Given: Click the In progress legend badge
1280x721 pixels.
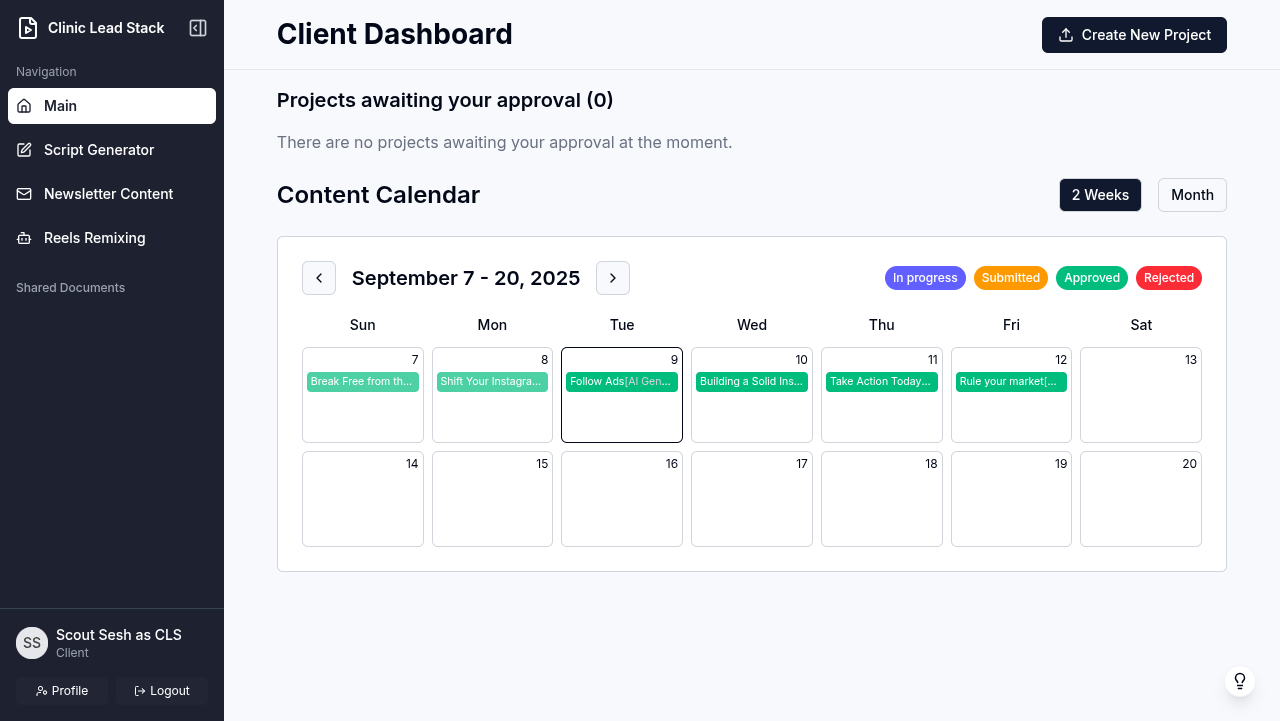Looking at the screenshot, I should (x=925, y=278).
